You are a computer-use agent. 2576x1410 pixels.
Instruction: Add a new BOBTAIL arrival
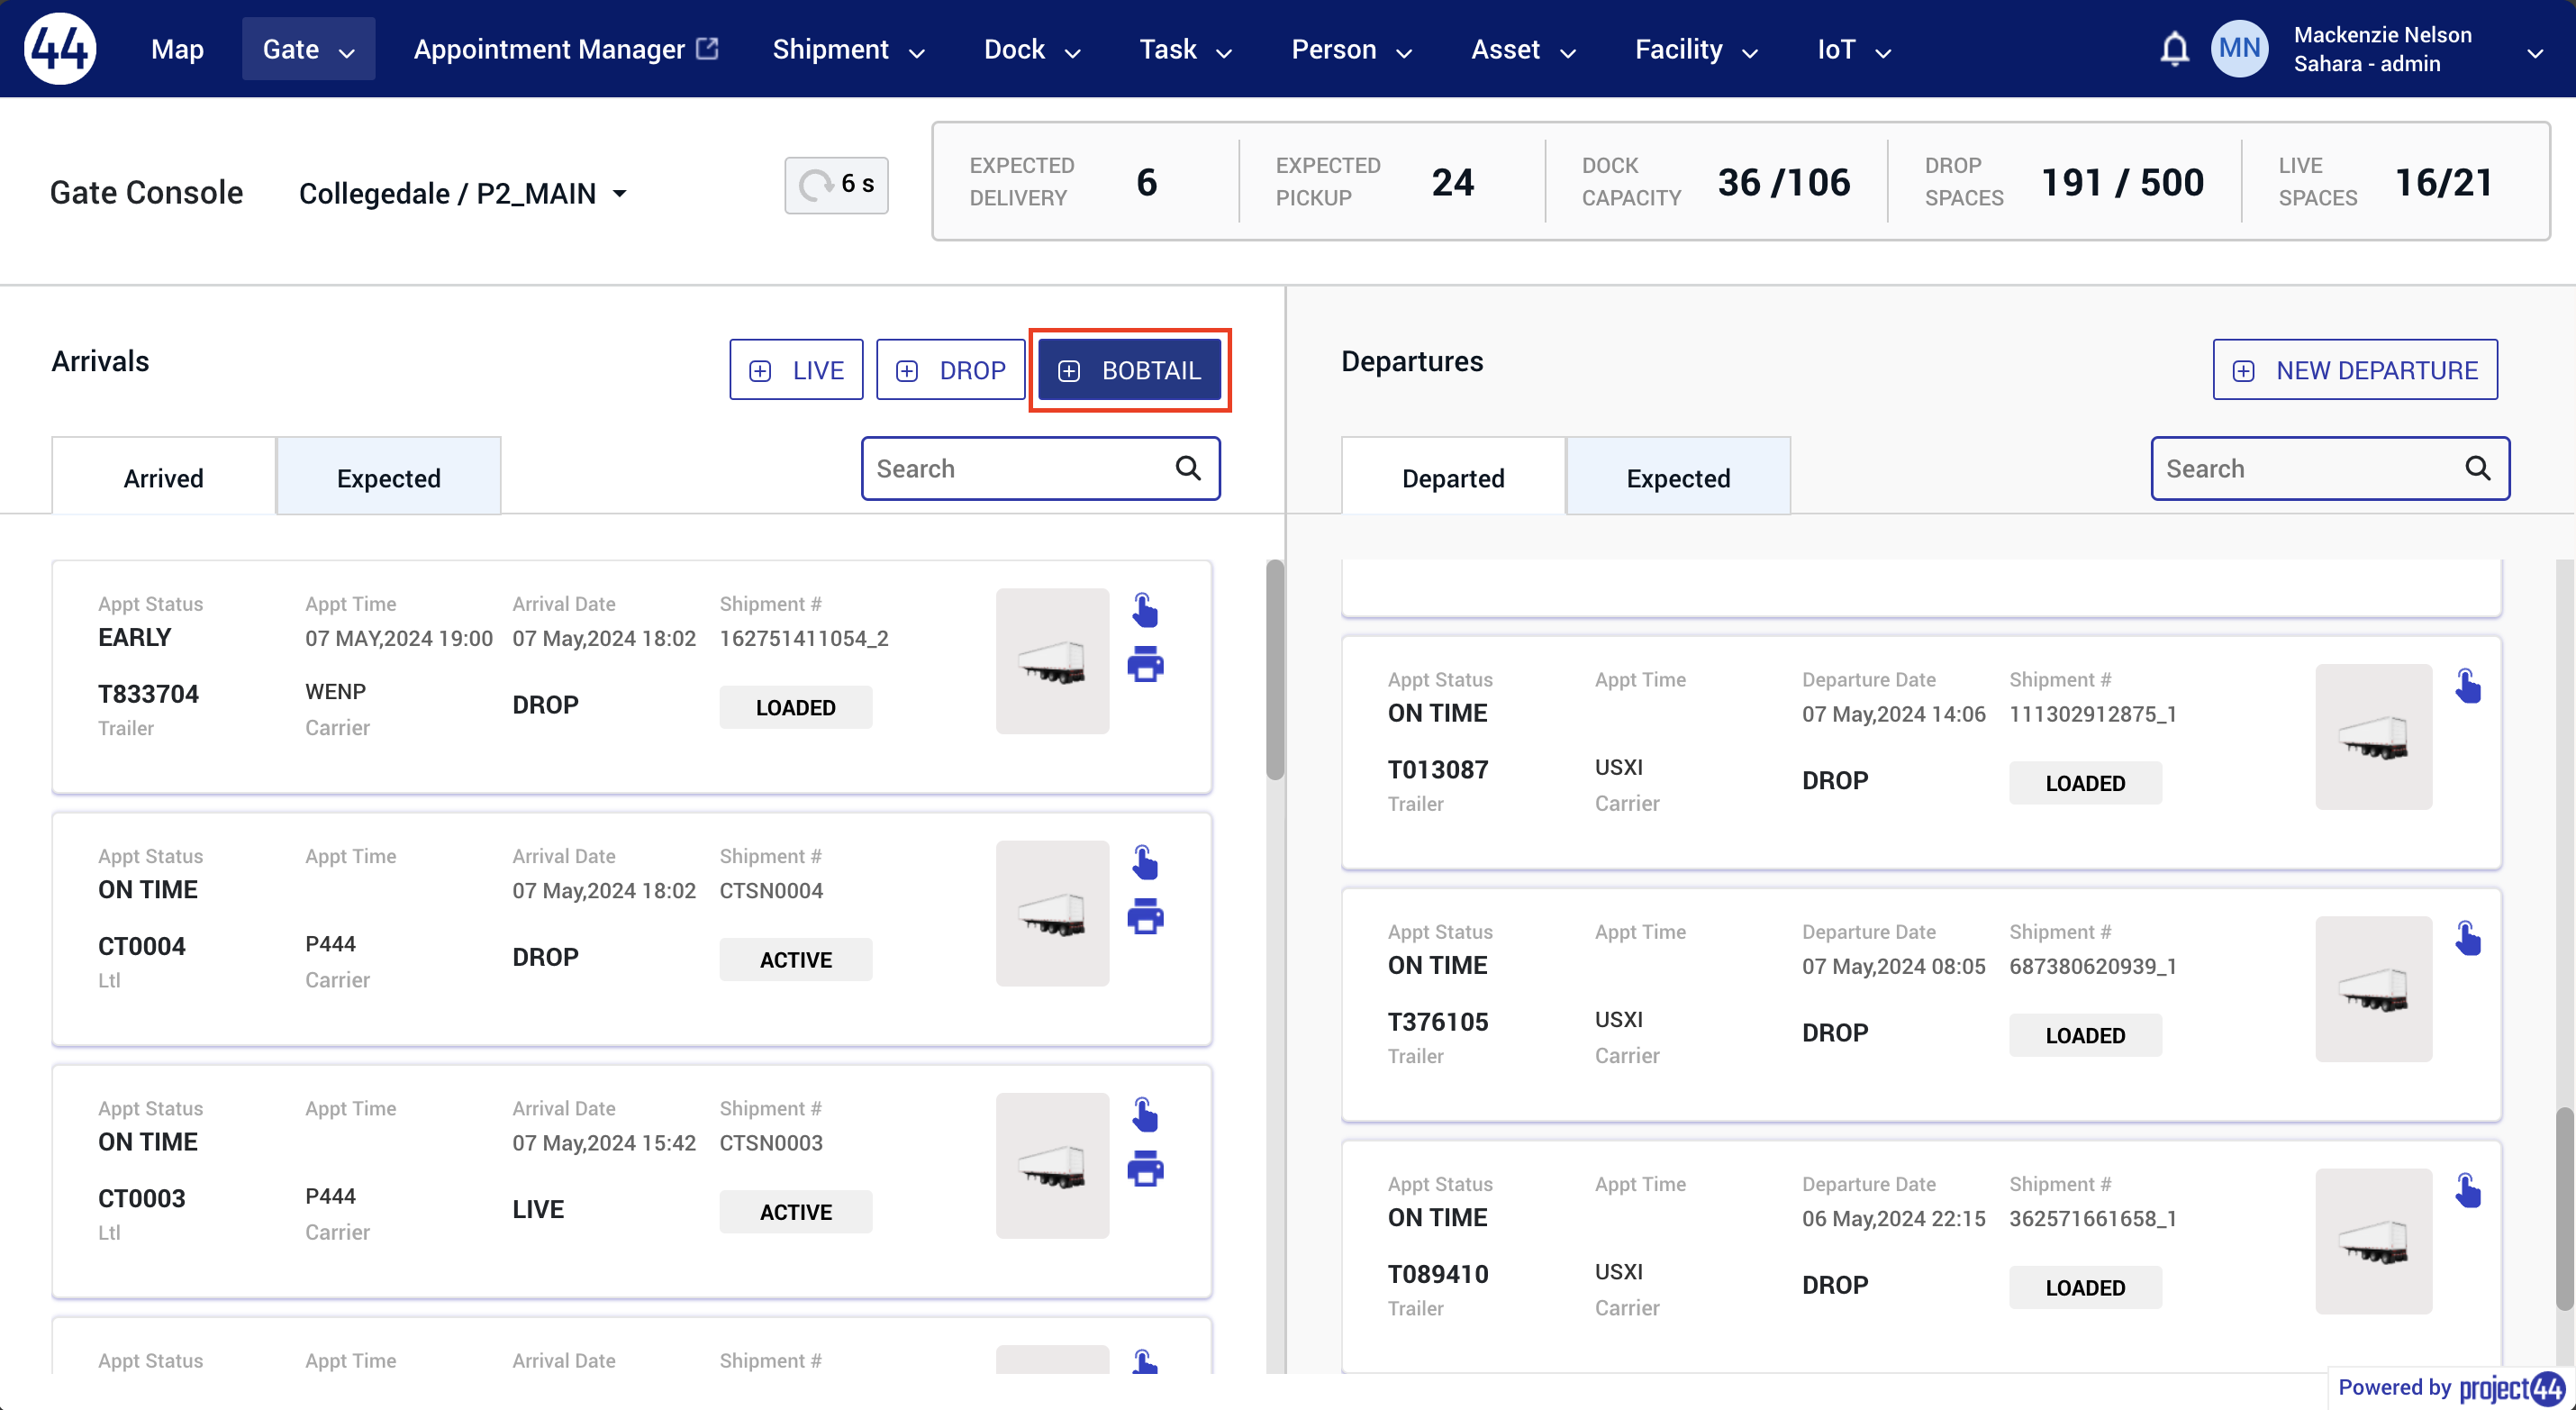[1129, 370]
